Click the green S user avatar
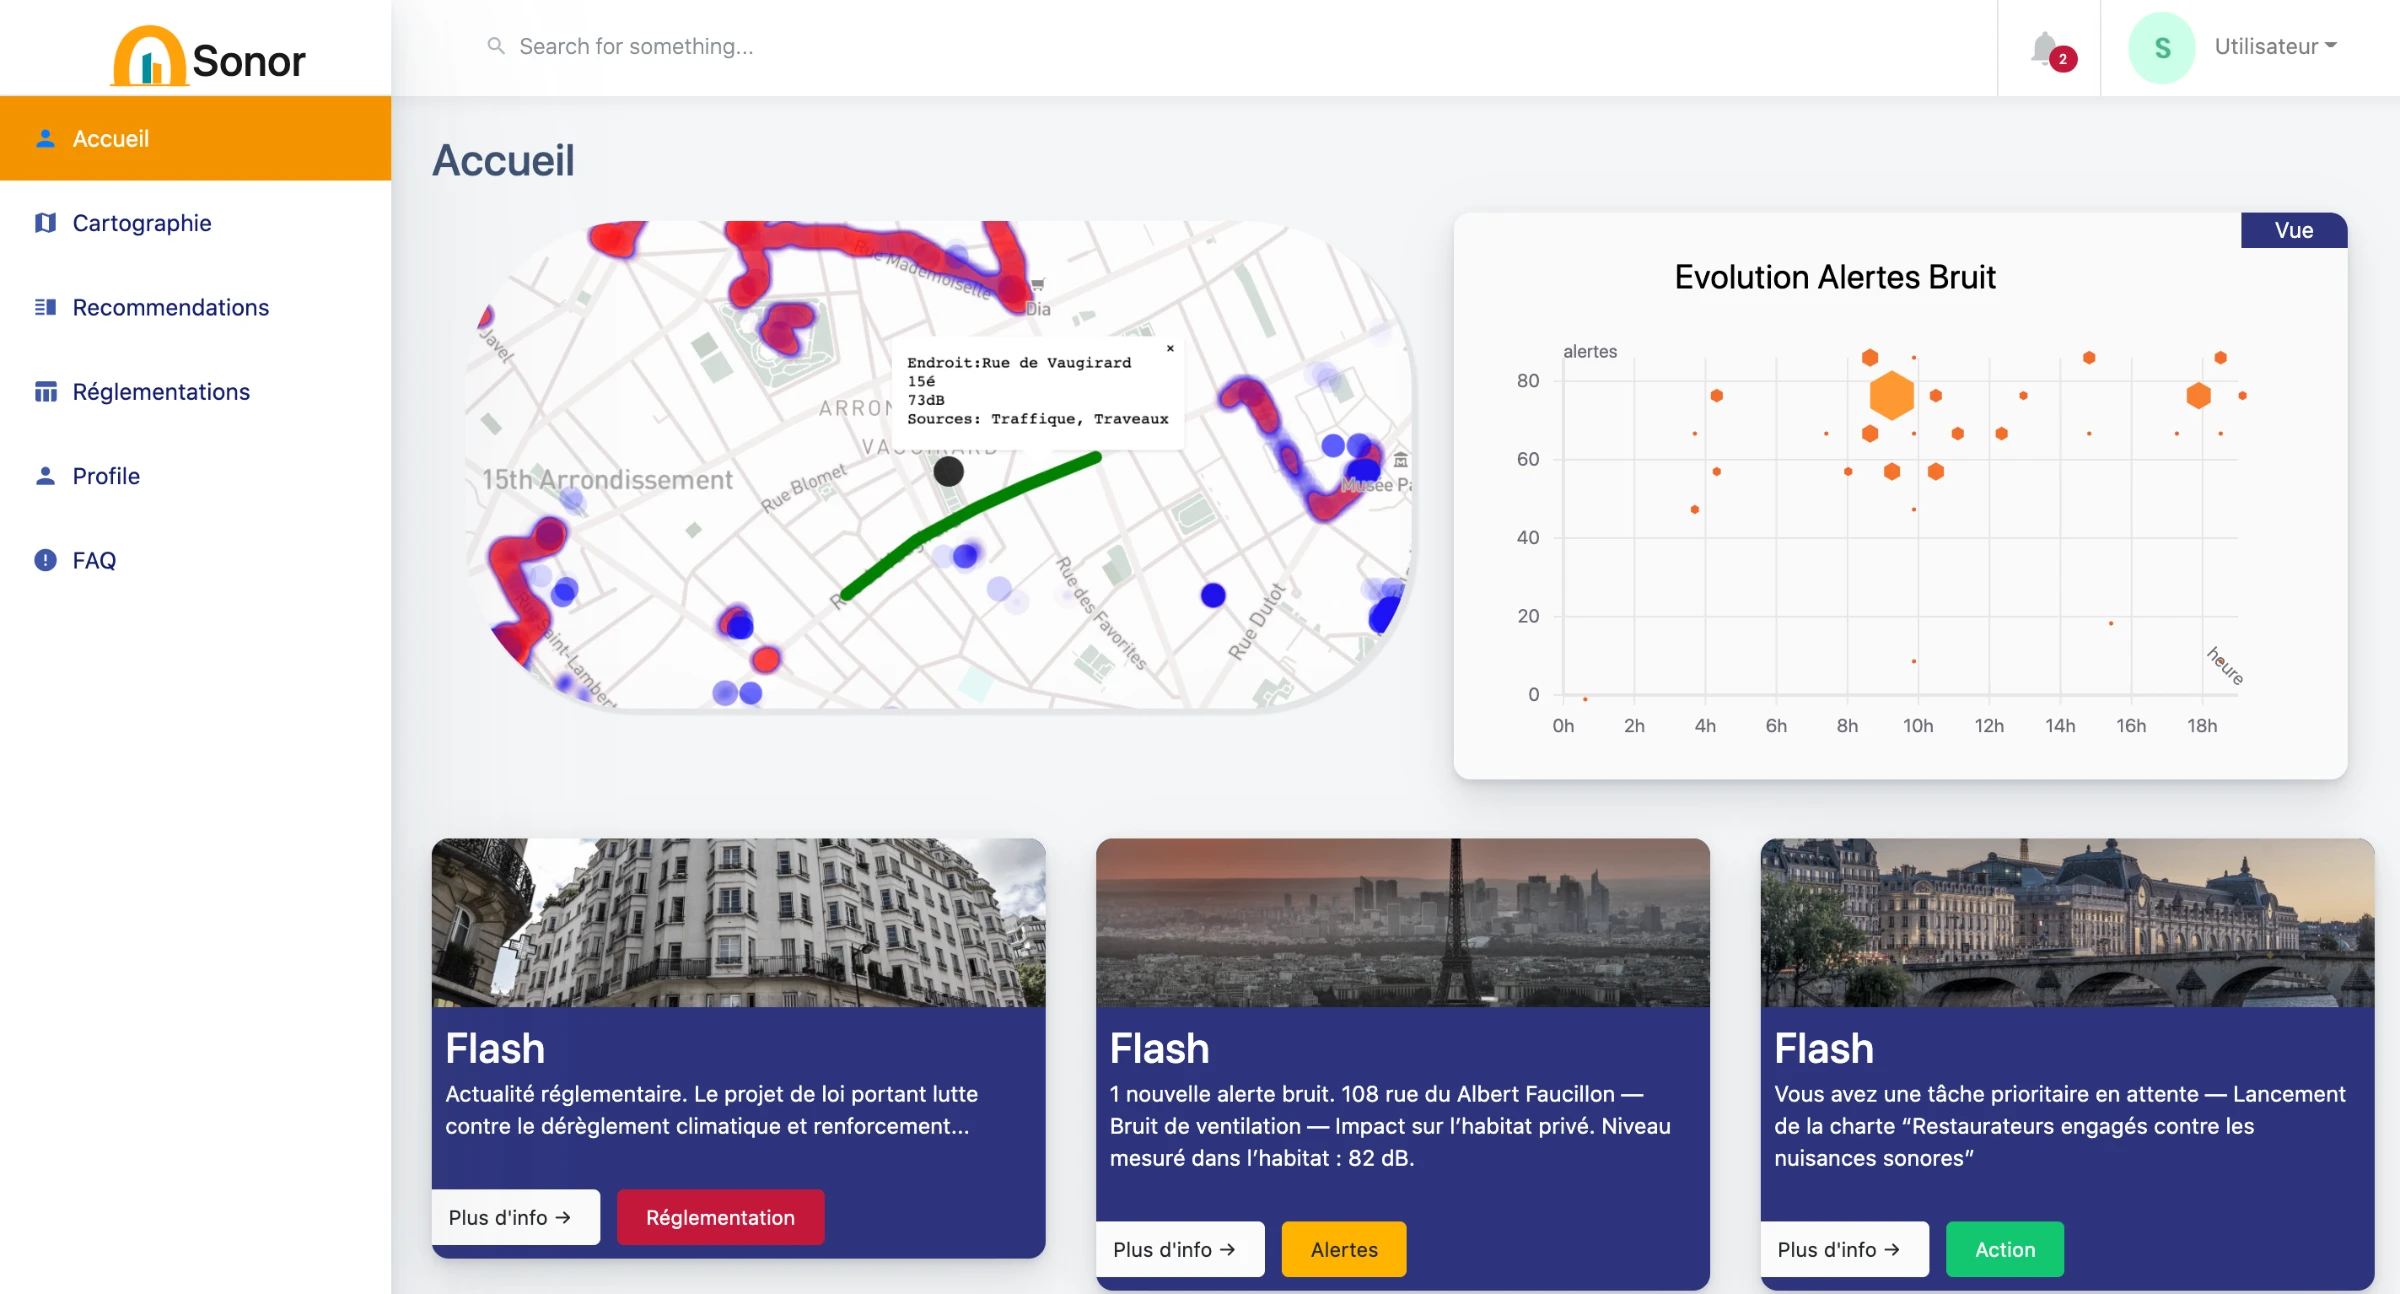This screenshot has height=1294, width=2400. (x=2161, y=48)
